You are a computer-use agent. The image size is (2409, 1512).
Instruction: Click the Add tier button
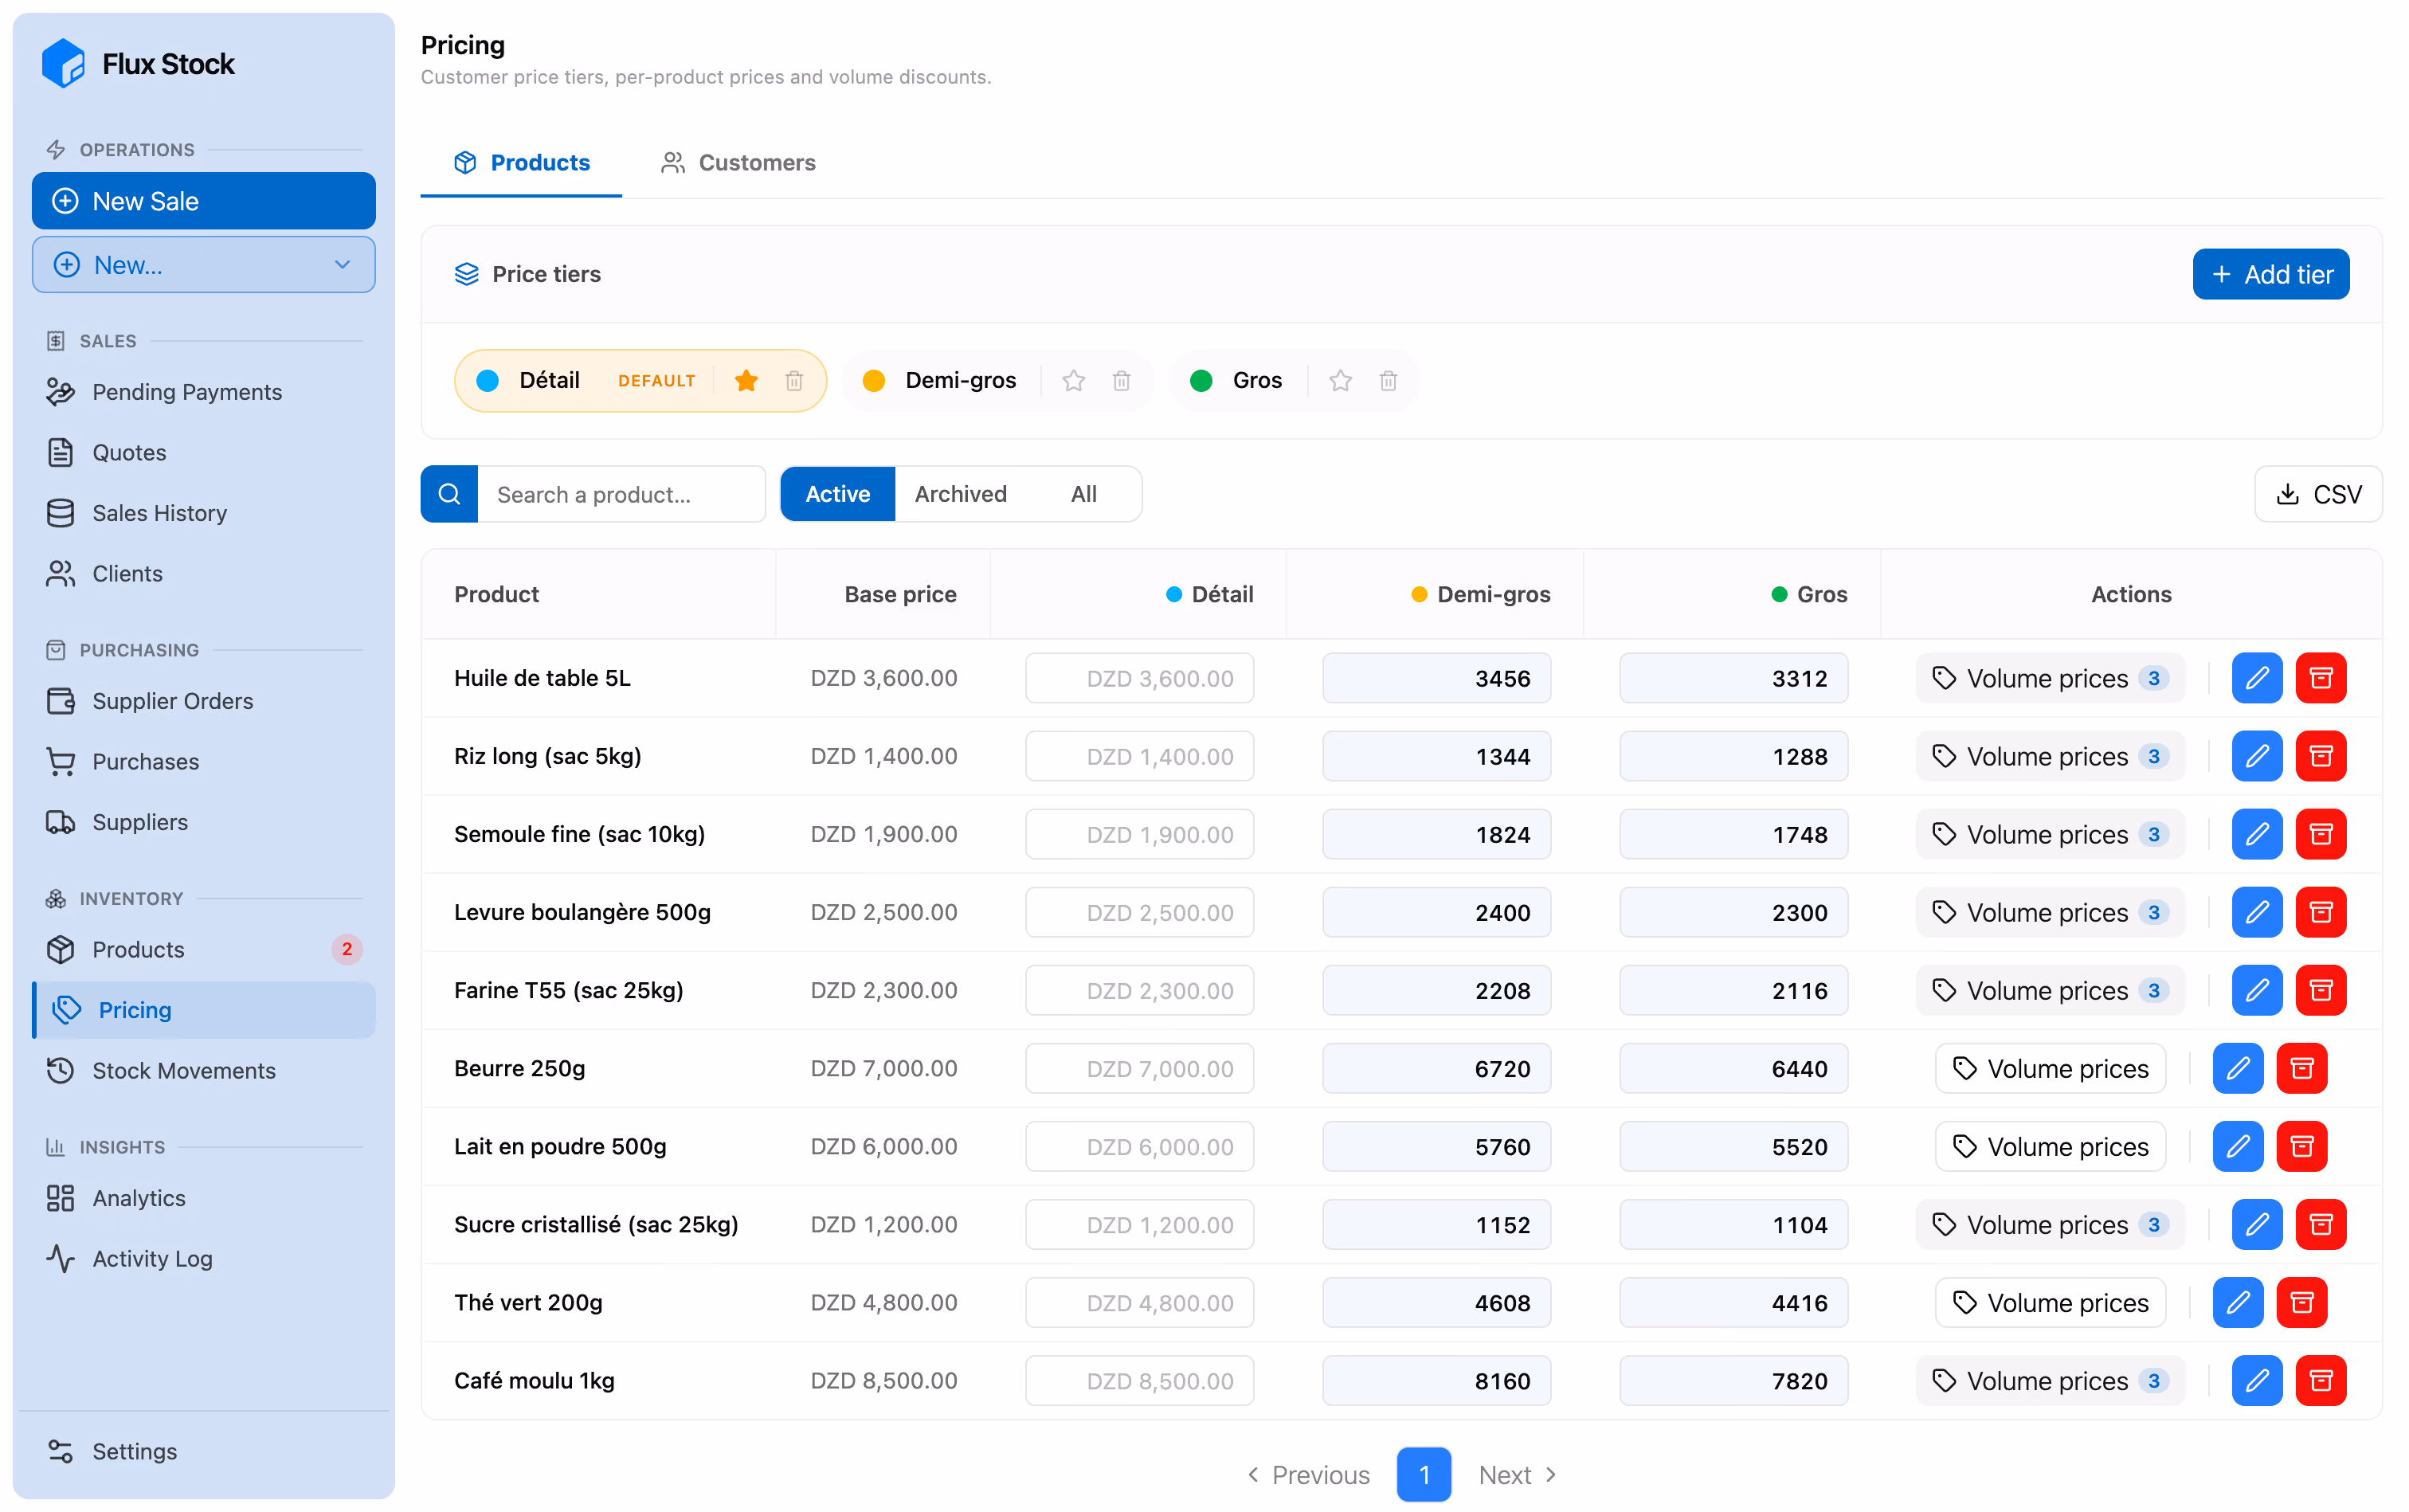click(2271, 274)
